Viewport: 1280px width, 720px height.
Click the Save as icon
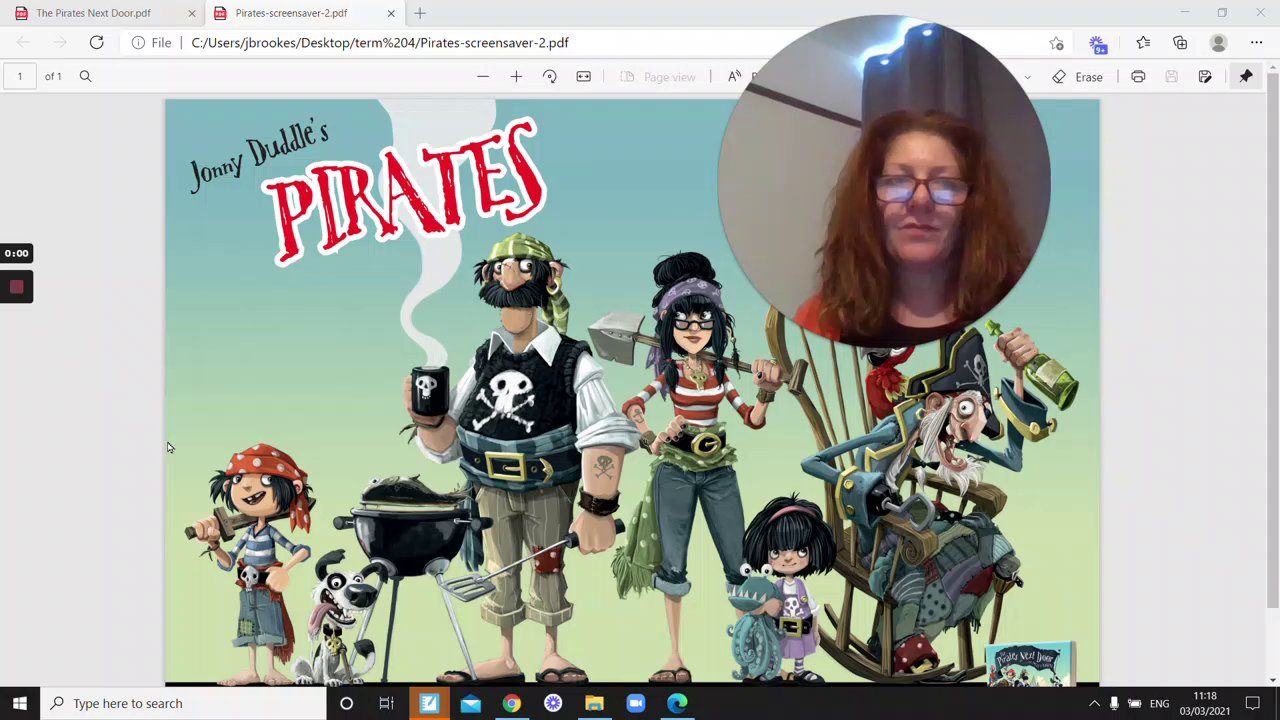pyautogui.click(x=1205, y=76)
